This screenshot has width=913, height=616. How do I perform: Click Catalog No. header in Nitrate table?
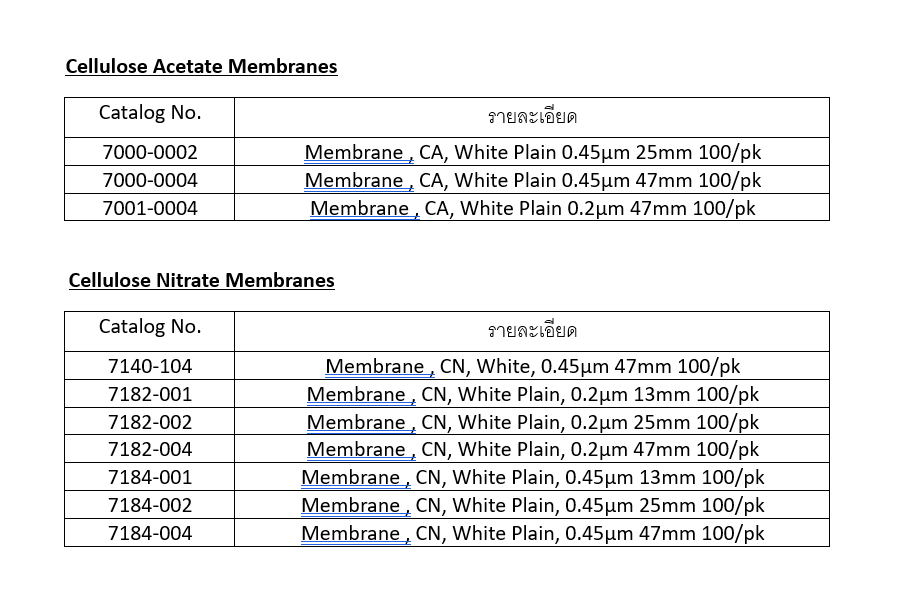(150, 327)
